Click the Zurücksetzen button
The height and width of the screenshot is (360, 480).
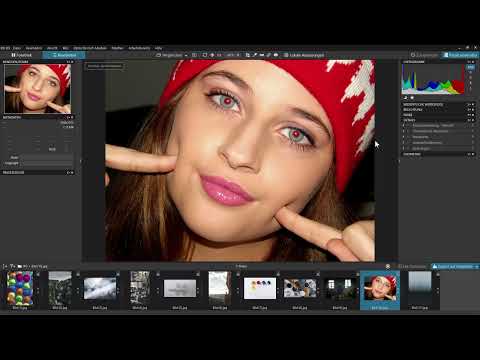click(424, 55)
